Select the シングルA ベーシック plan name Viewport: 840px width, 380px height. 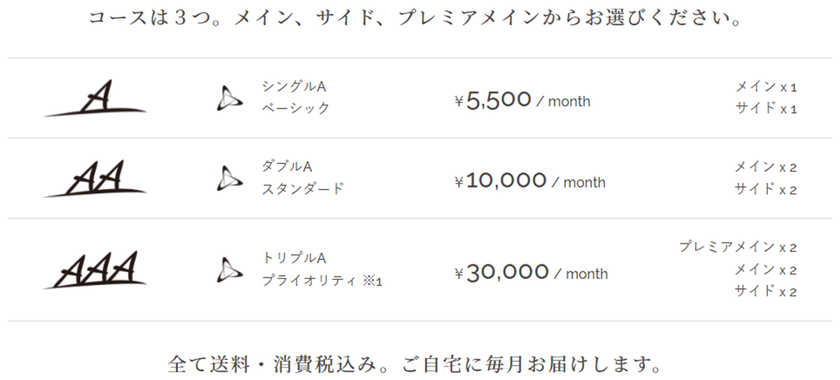pyautogui.click(x=295, y=98)
